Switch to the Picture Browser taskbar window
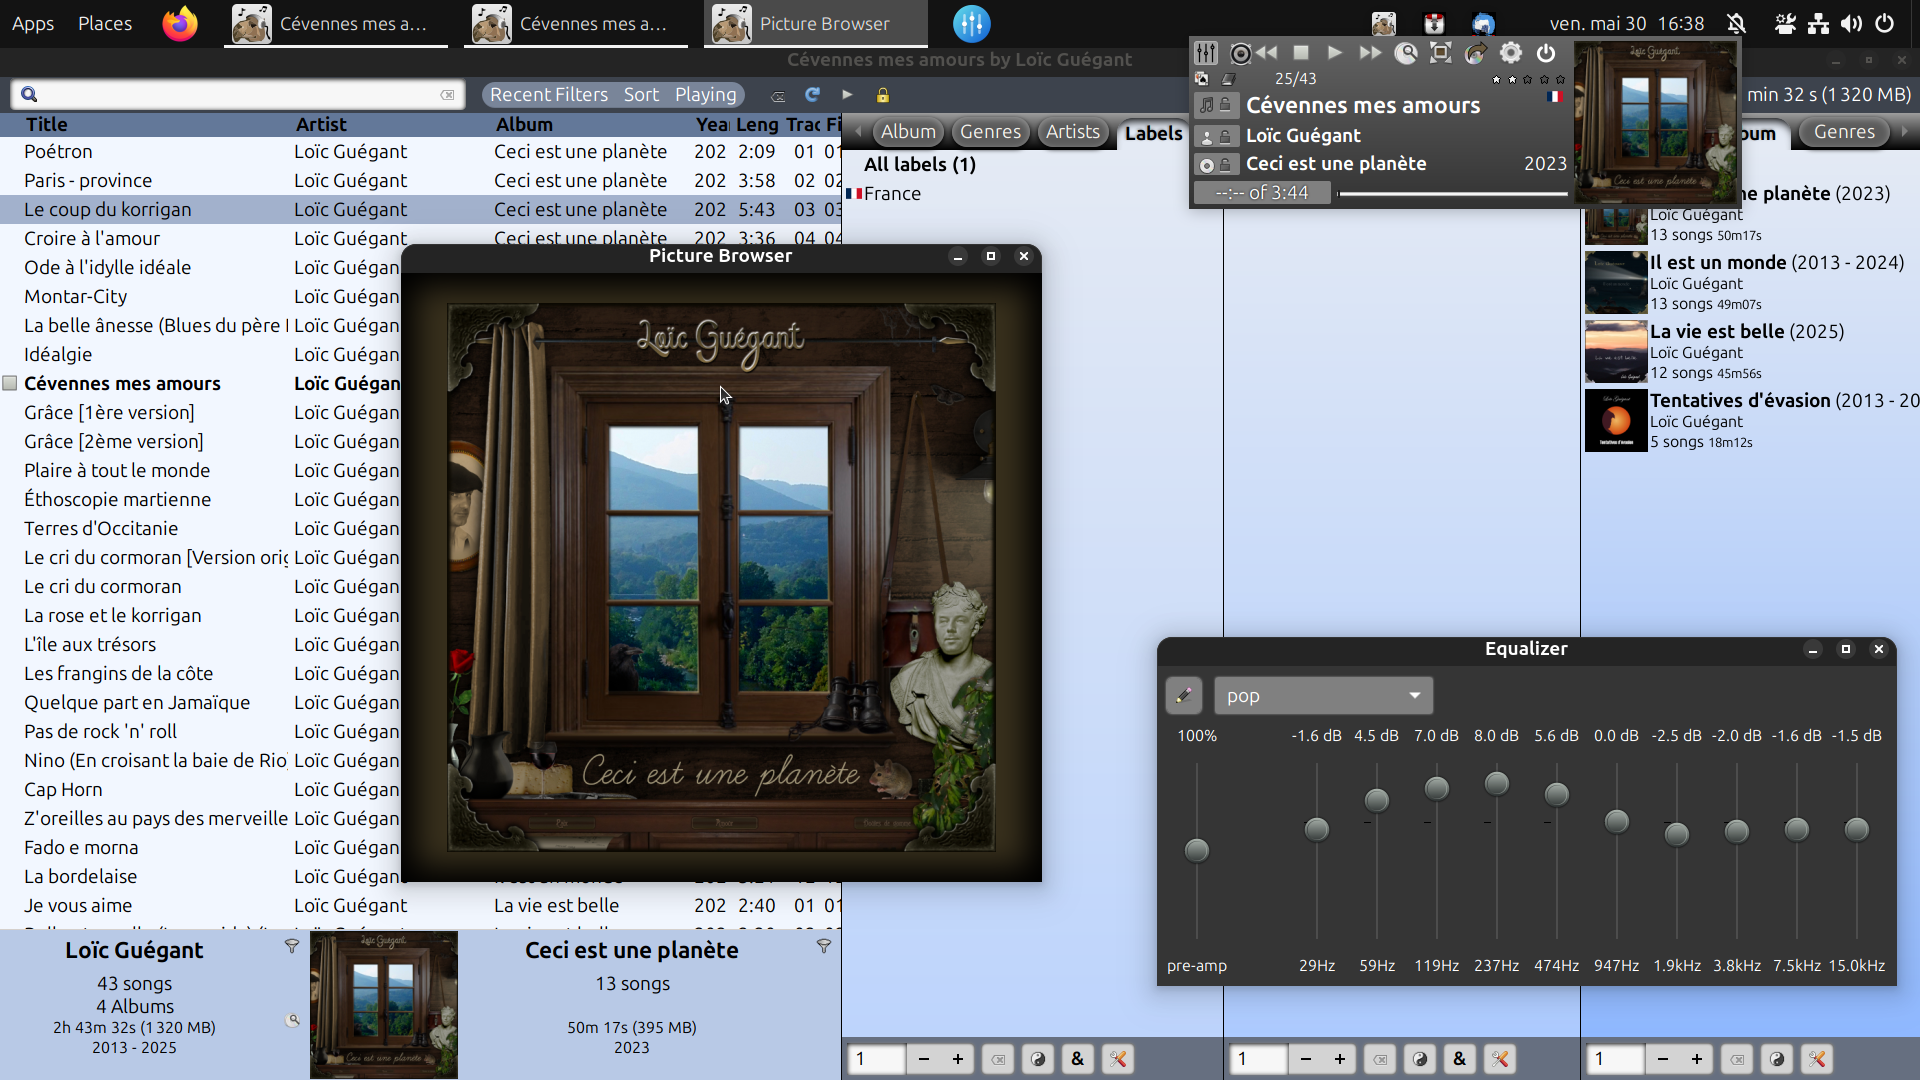Screen dimensions: 1920x1080 [816, 24]
